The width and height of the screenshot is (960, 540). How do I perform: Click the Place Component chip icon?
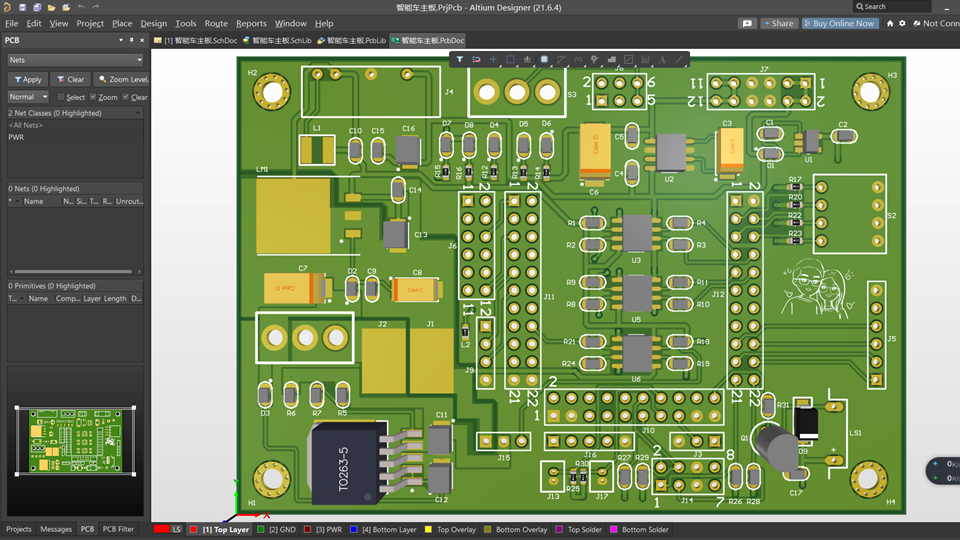544,59
